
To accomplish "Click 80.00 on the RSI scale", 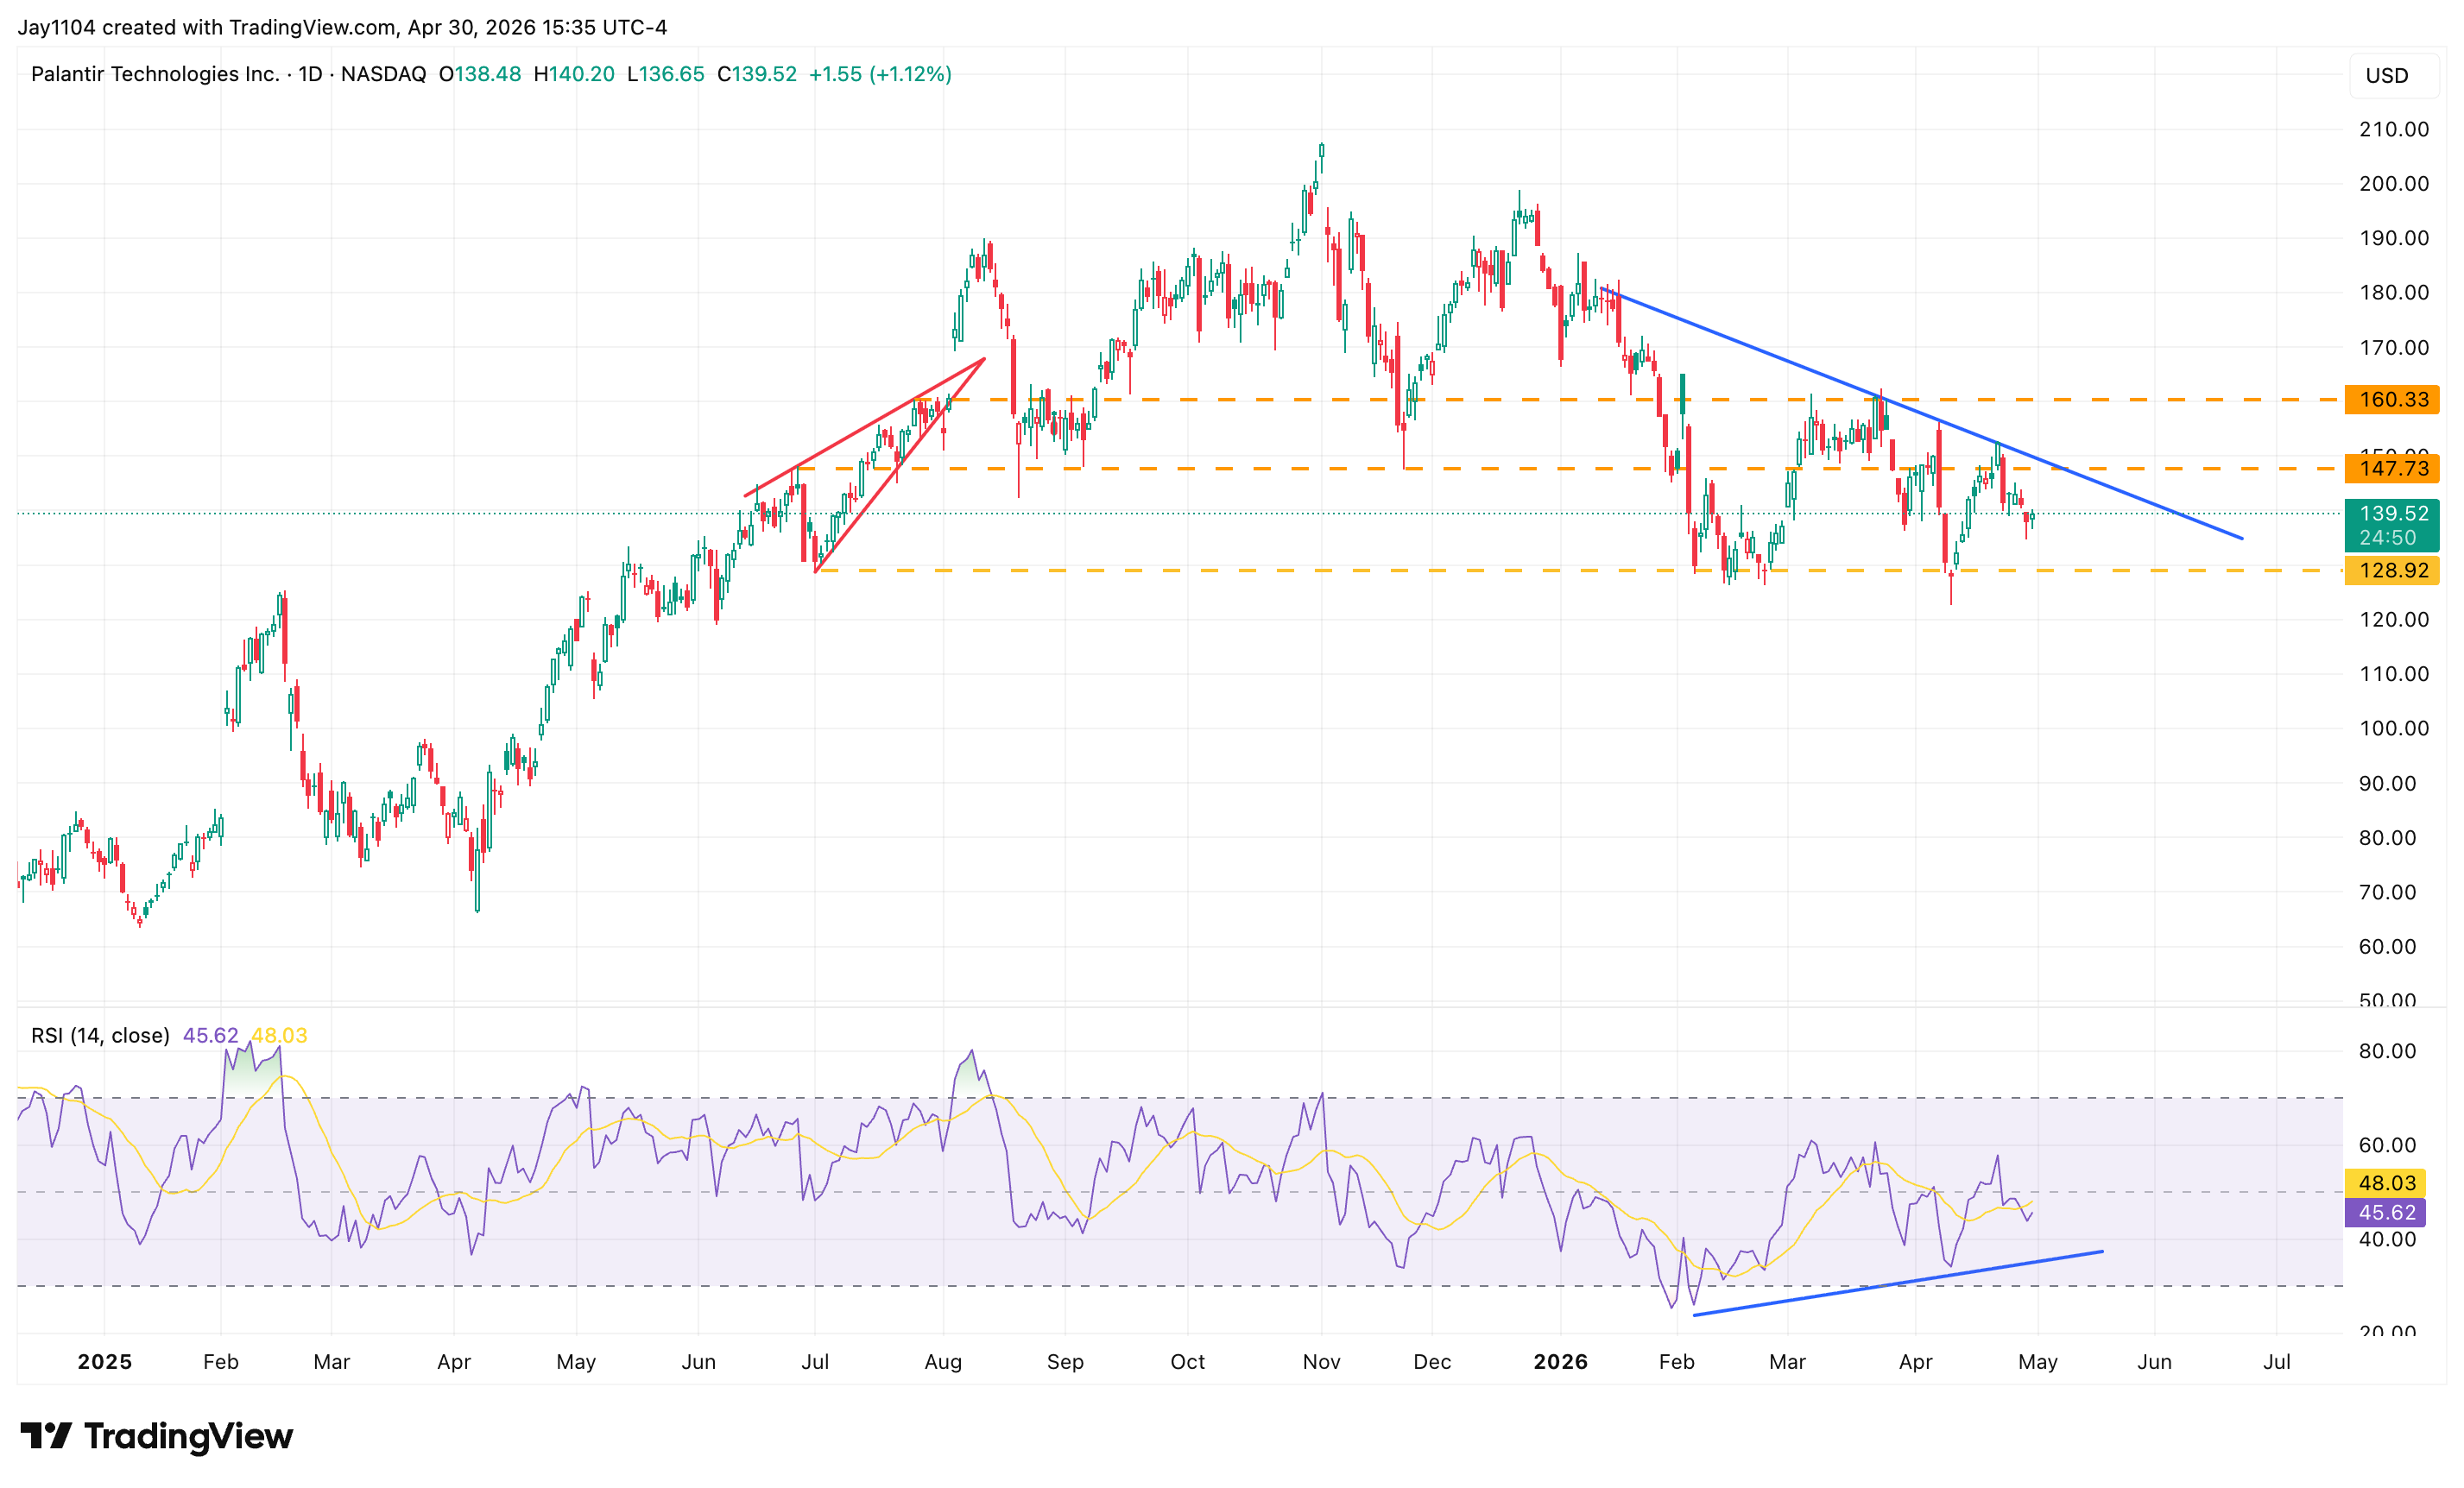I will pyautogui.click(x=2388, y=1051).
